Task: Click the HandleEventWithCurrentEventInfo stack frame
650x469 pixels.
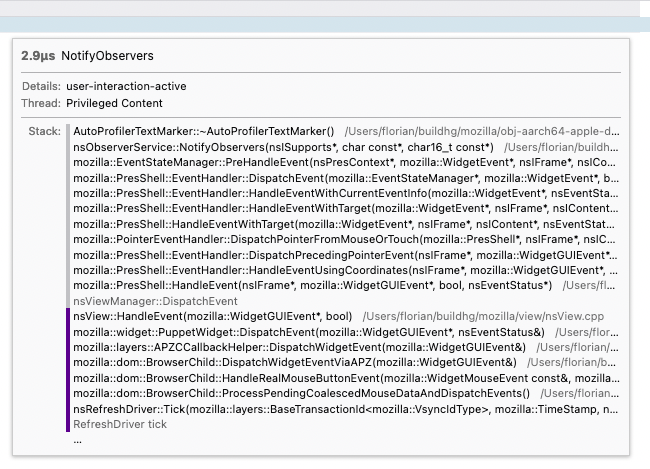Action: pyautogui.click(x=346, y=194)
